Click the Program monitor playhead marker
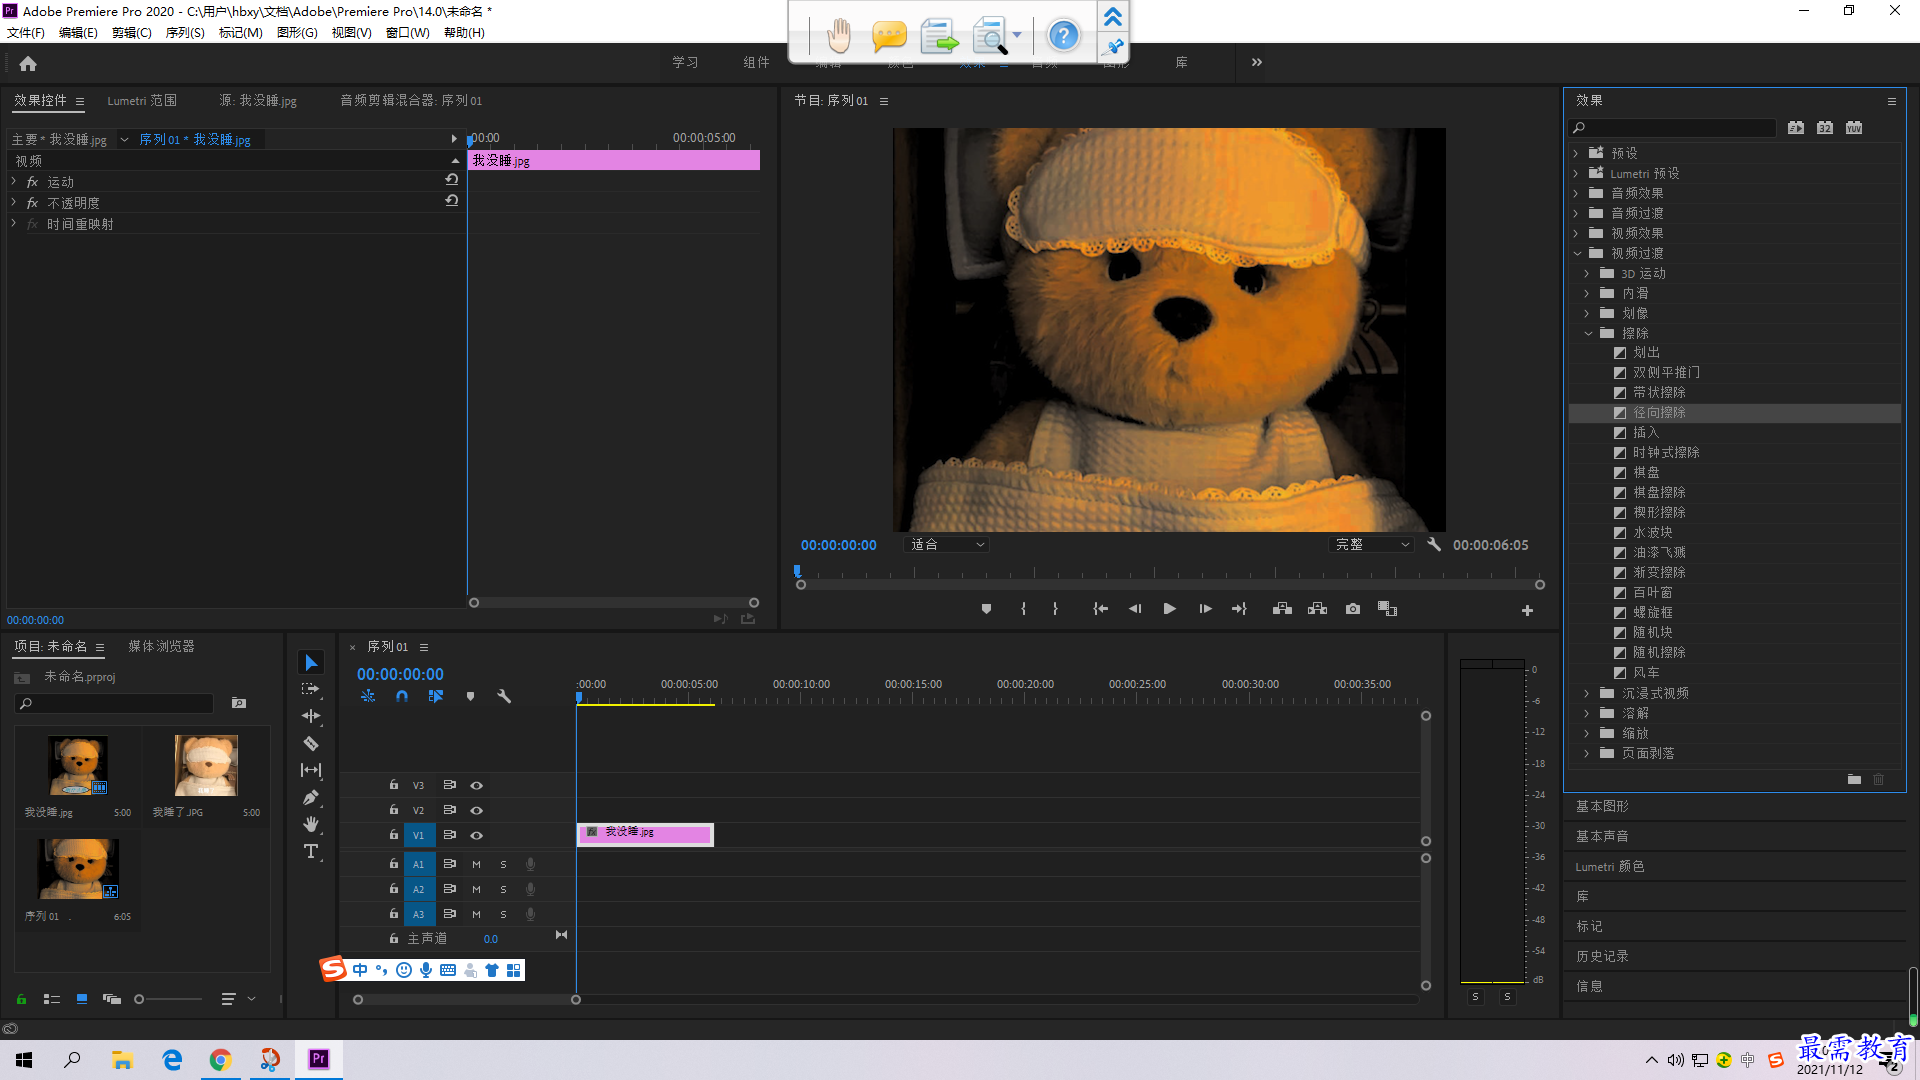1920x1080 pixels. click(797, 571)
